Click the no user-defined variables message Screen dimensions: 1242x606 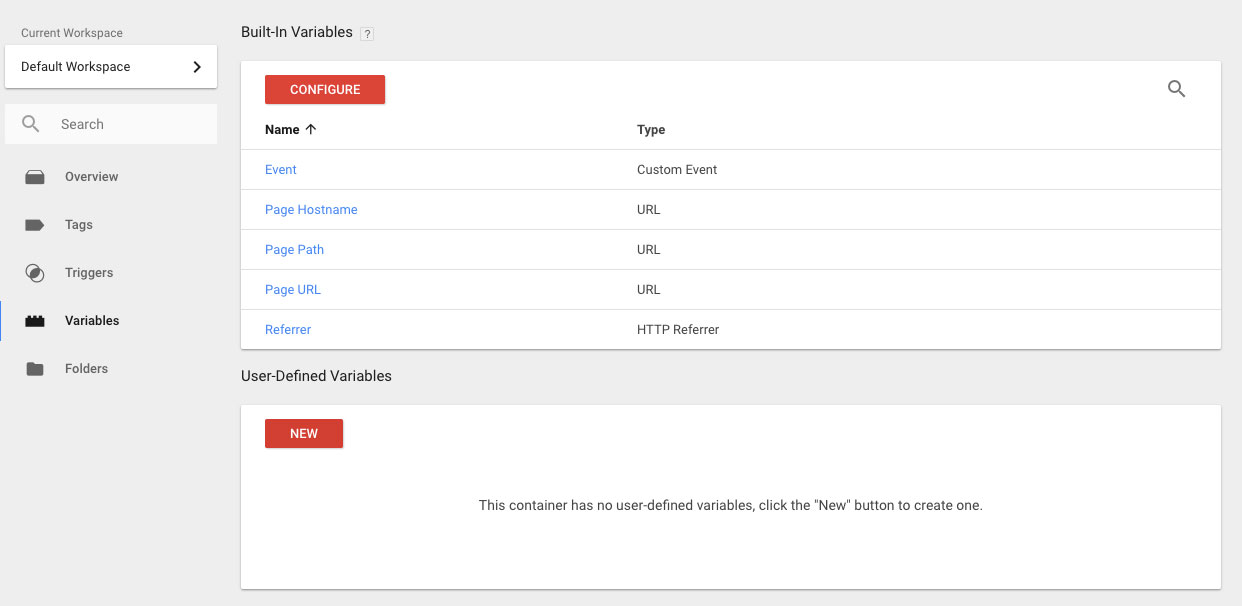(x=731, y=506)
